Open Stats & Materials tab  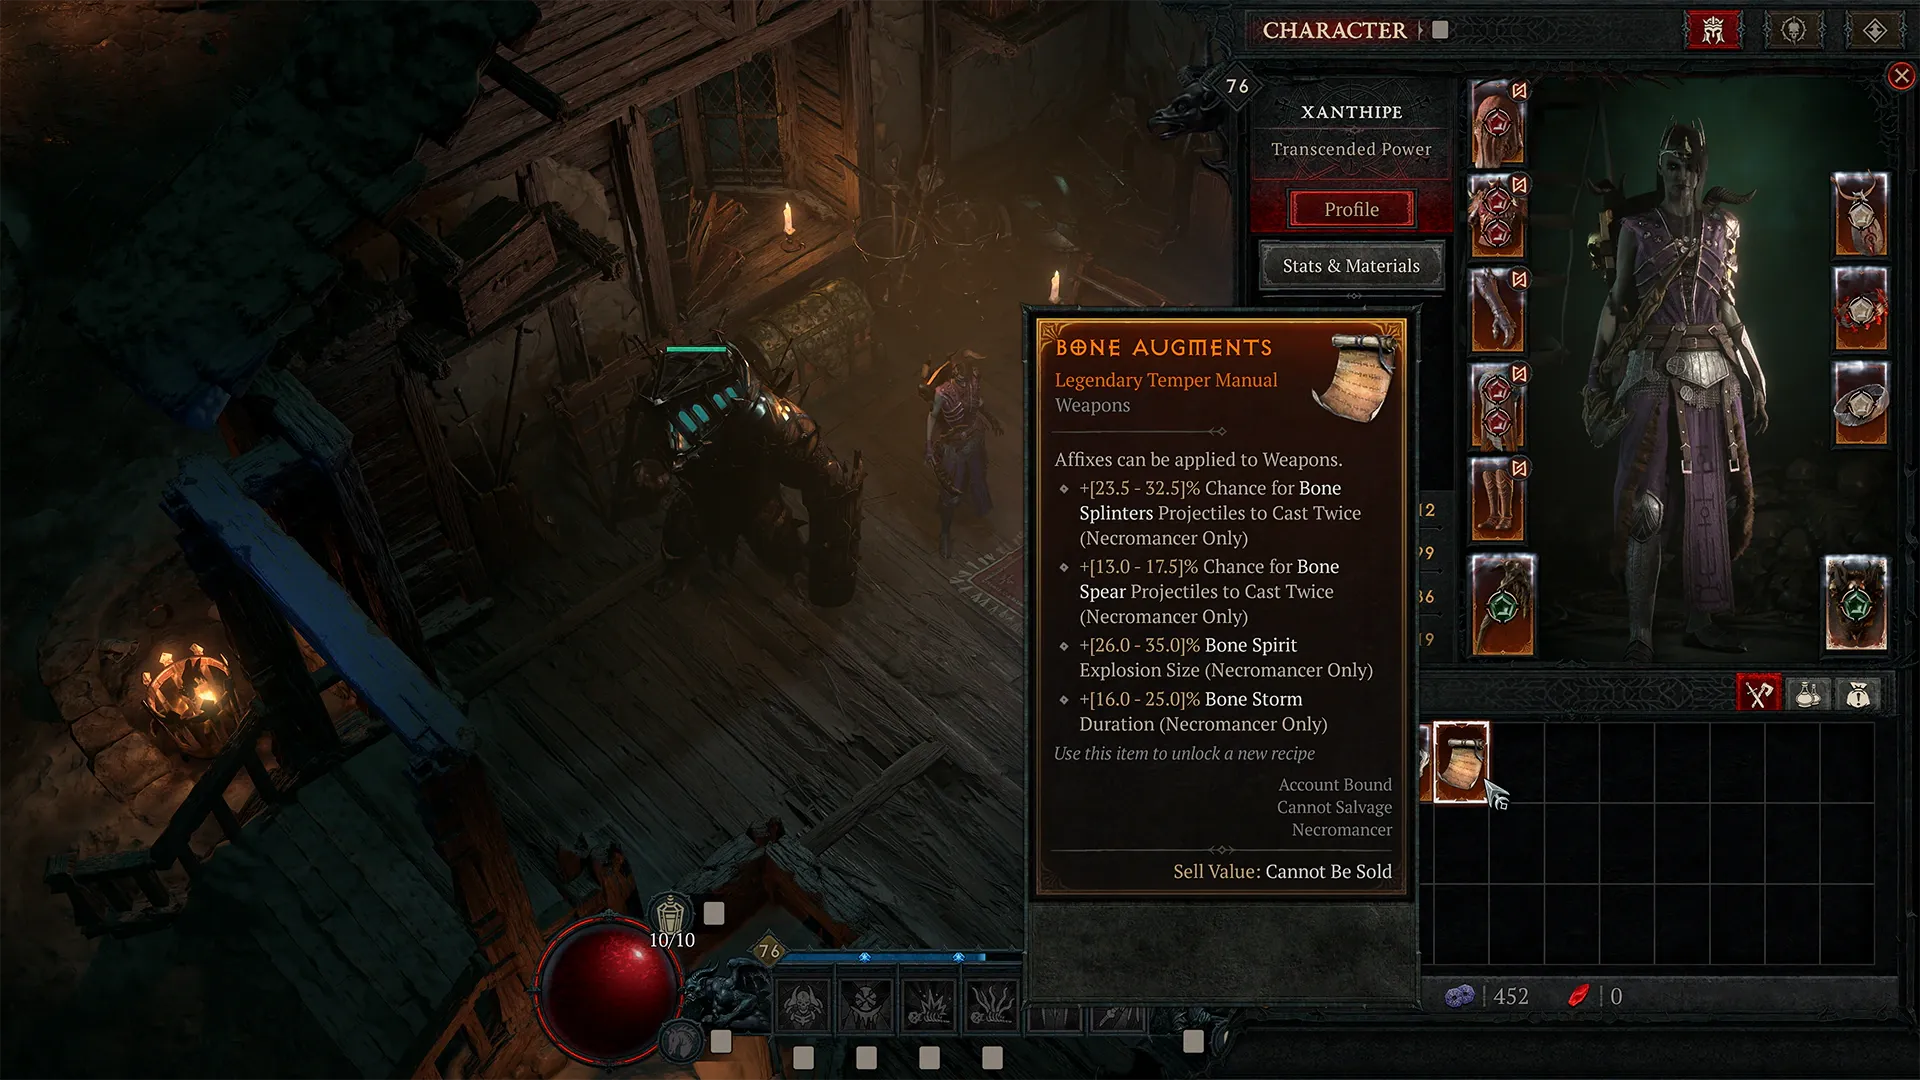pyautogui.click(x=1350, y=264)
